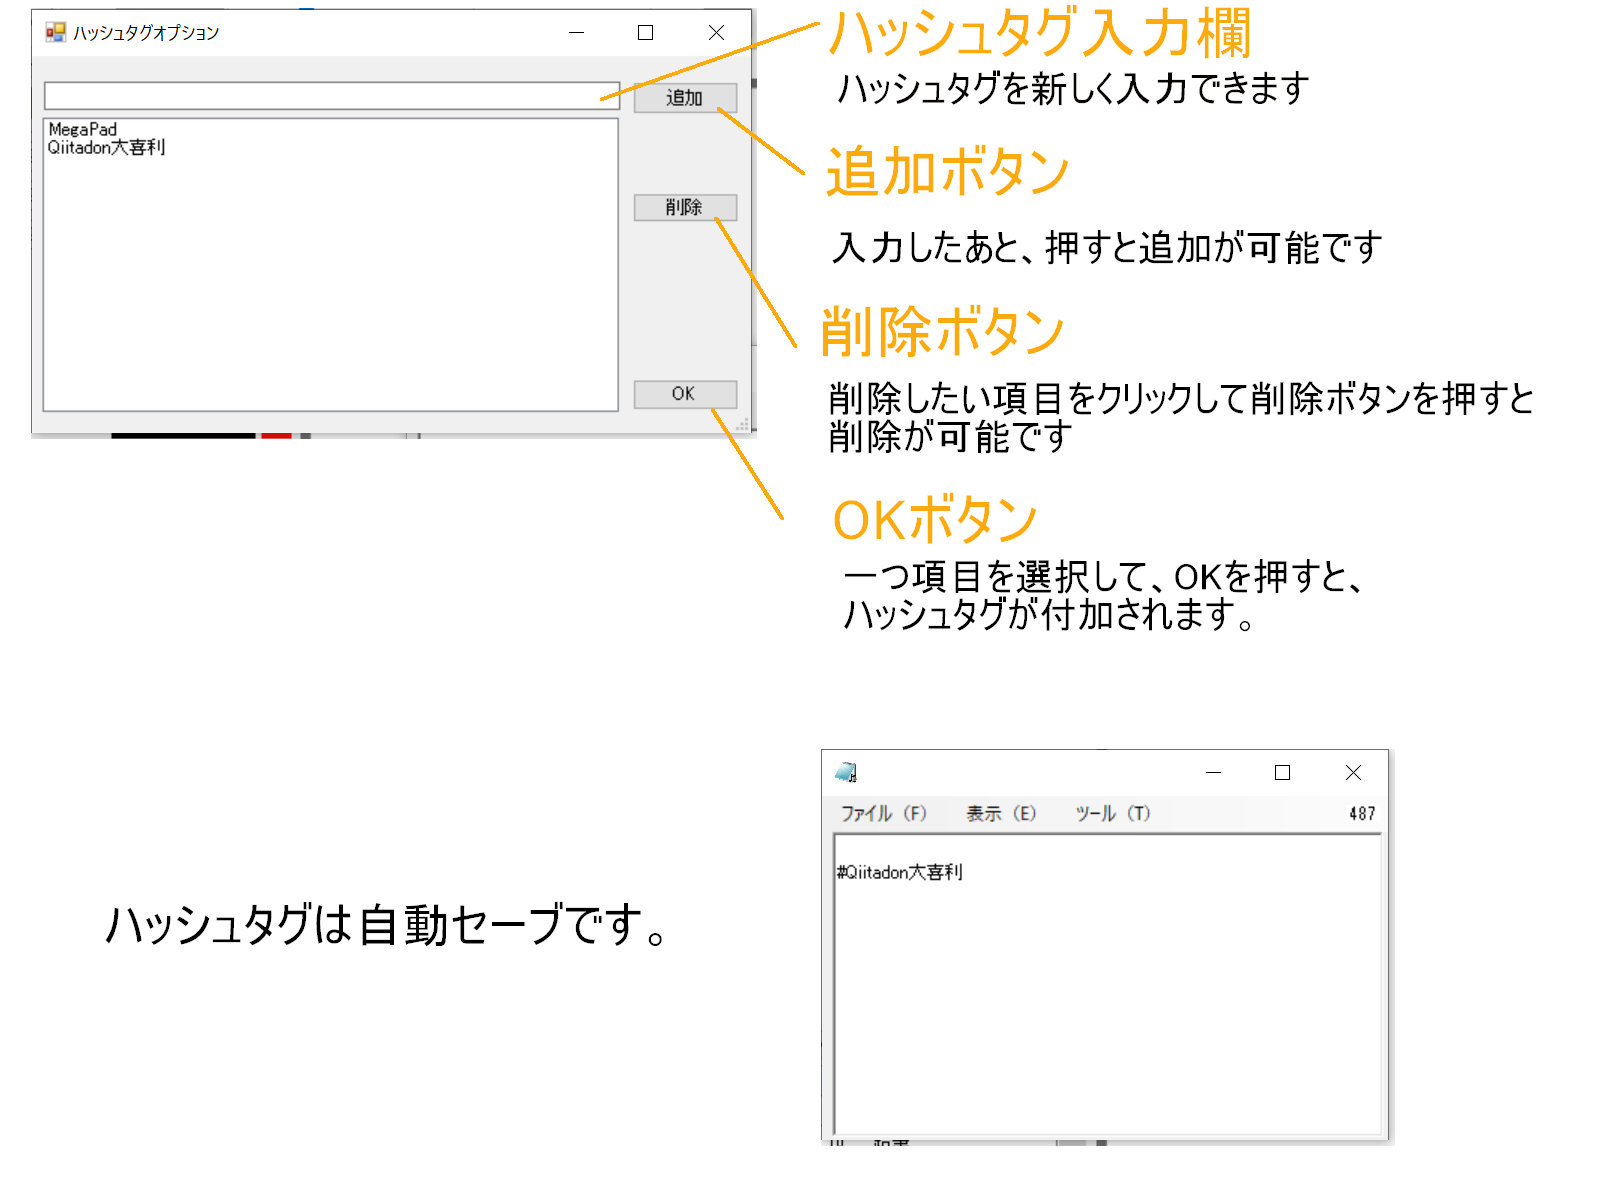Click the 削除 button

click(x=685, y=207)
